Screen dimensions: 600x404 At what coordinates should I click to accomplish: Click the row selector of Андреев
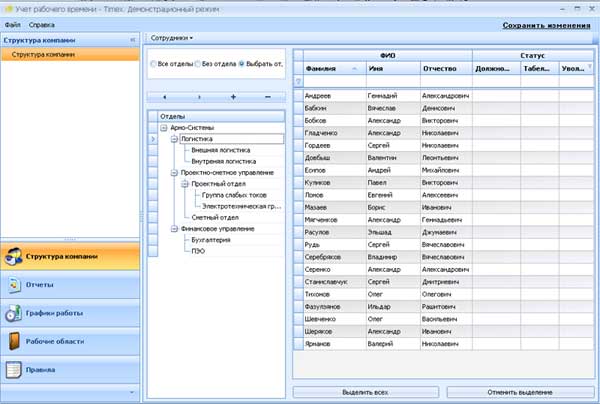[x=298, y=96]
